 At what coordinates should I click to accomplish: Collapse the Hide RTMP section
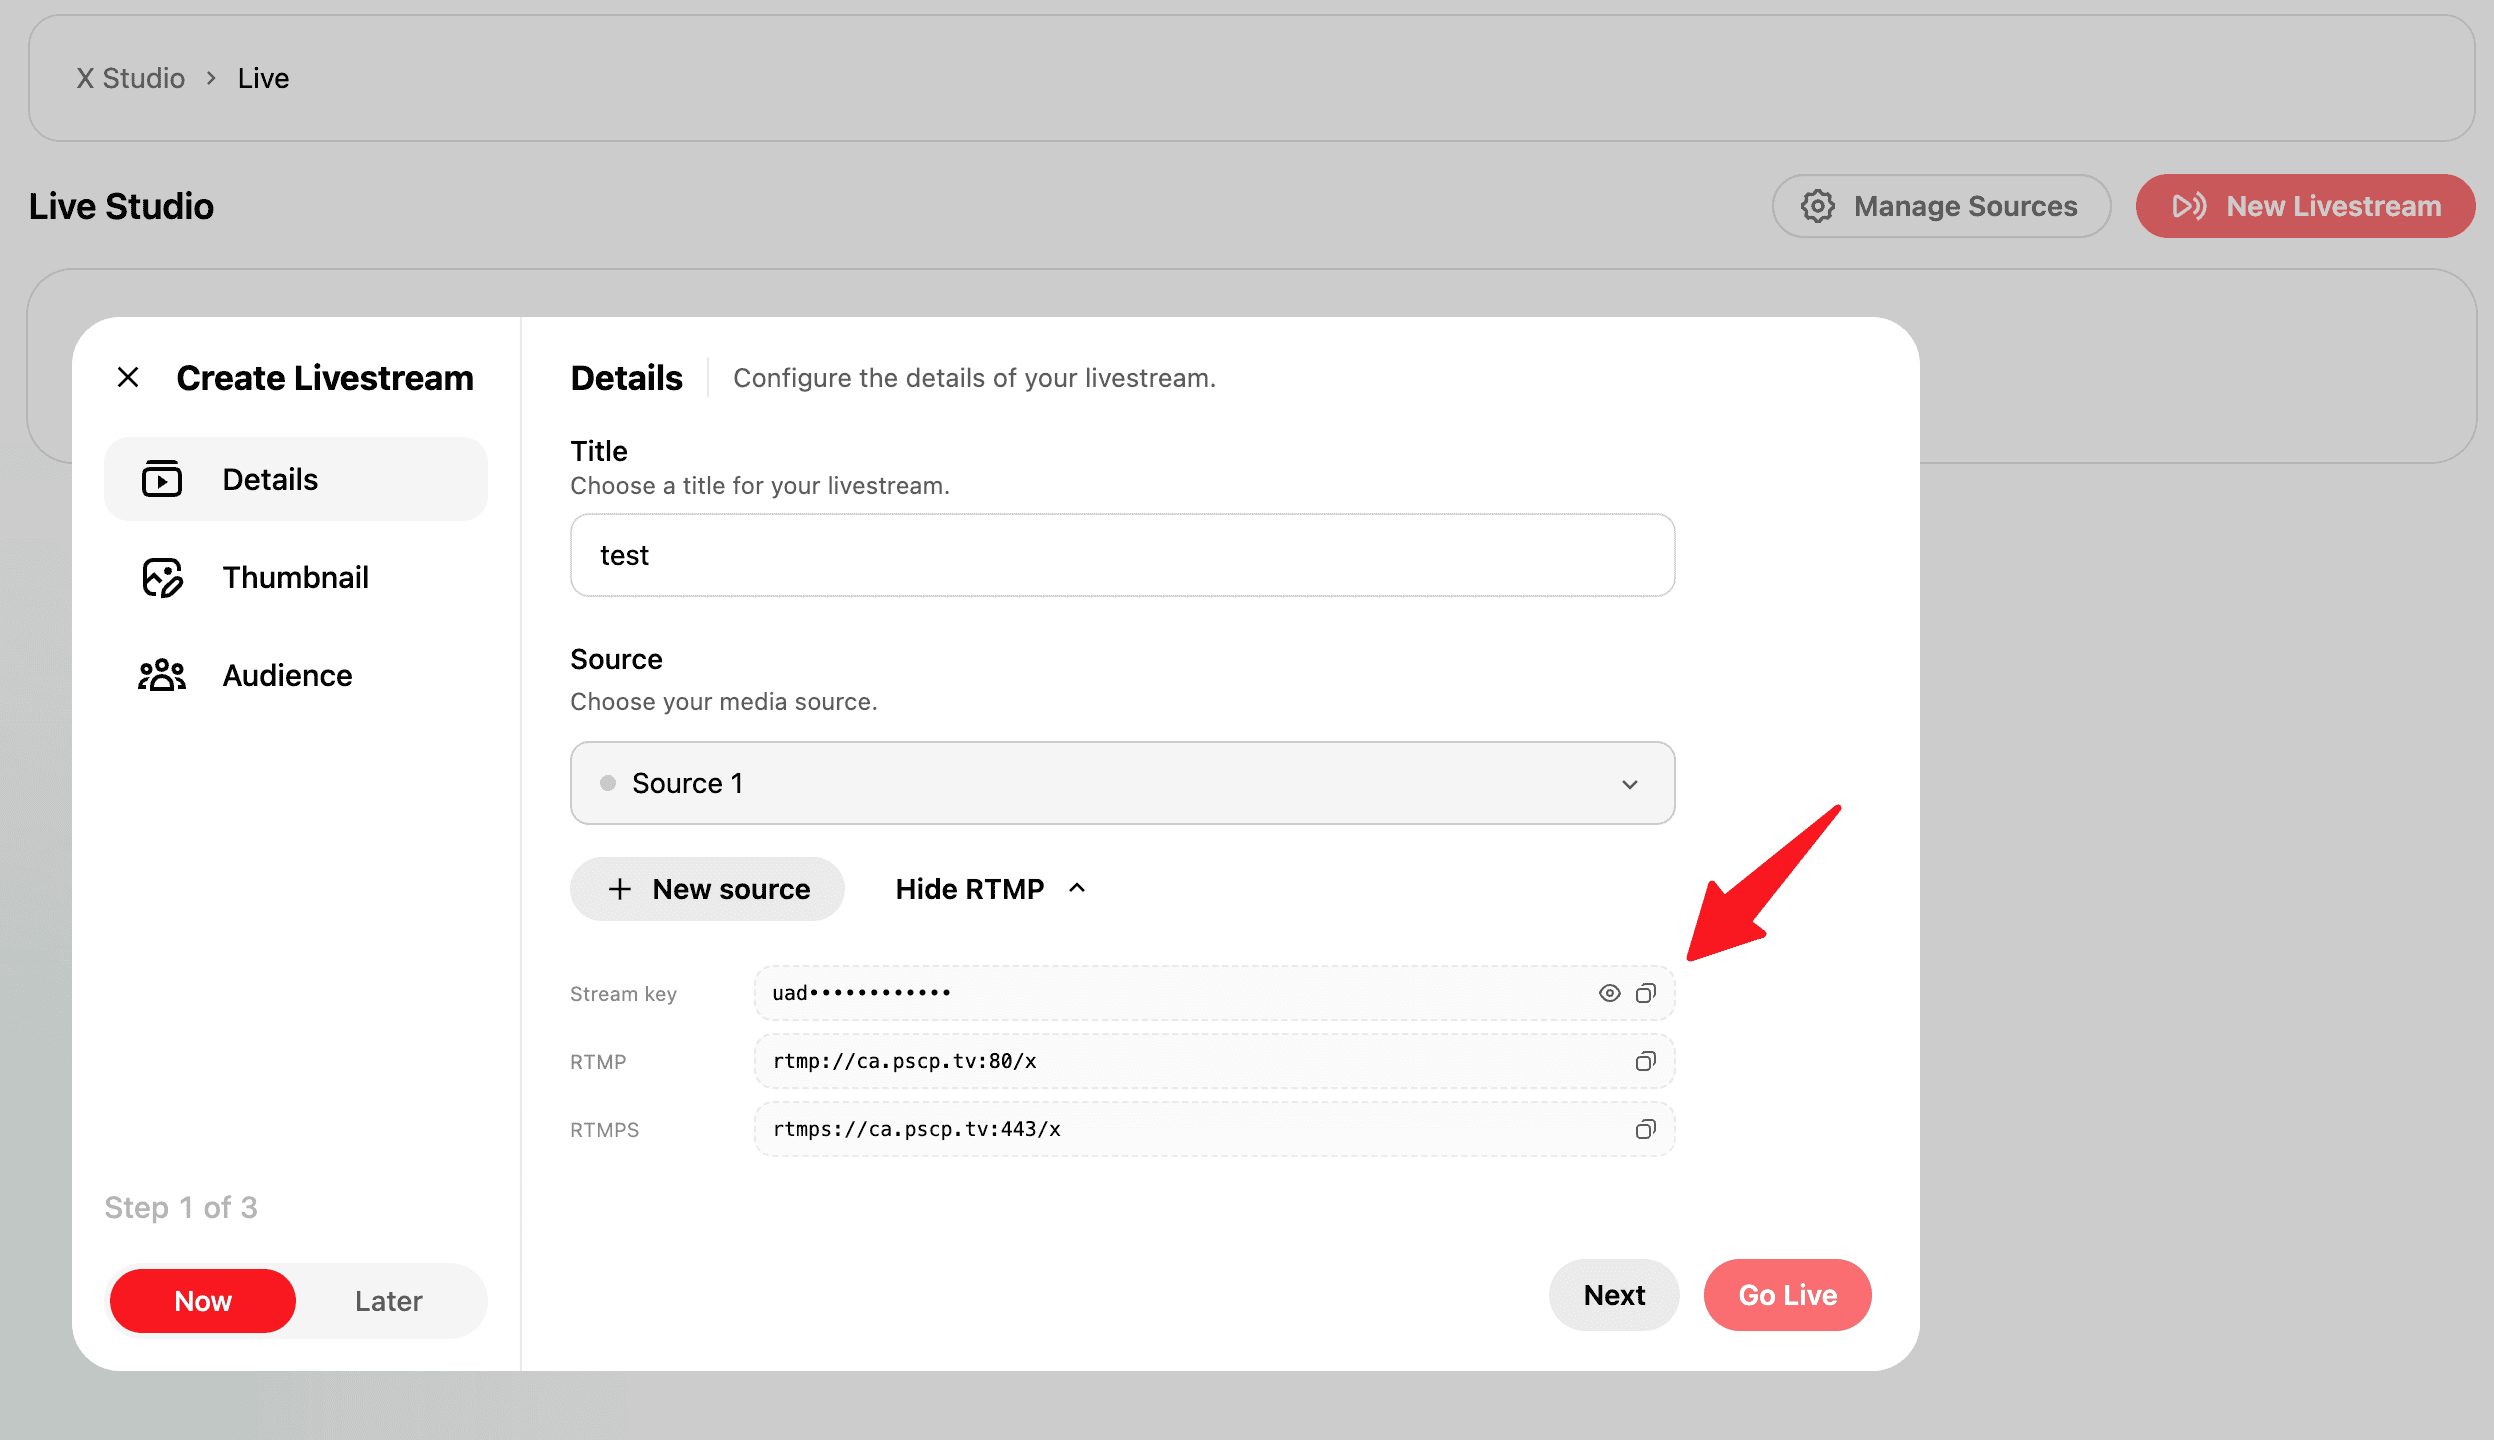[x=990, y=889]
